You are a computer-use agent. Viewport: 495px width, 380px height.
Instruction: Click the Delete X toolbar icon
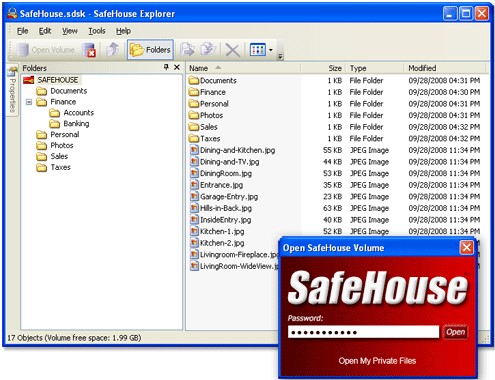click(232, 50)
